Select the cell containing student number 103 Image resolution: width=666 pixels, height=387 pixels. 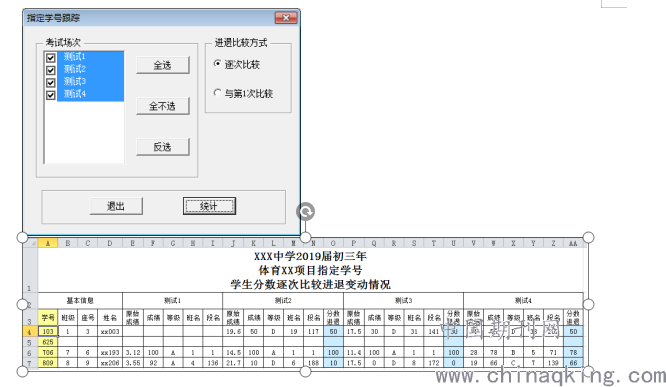click(48, 331)
